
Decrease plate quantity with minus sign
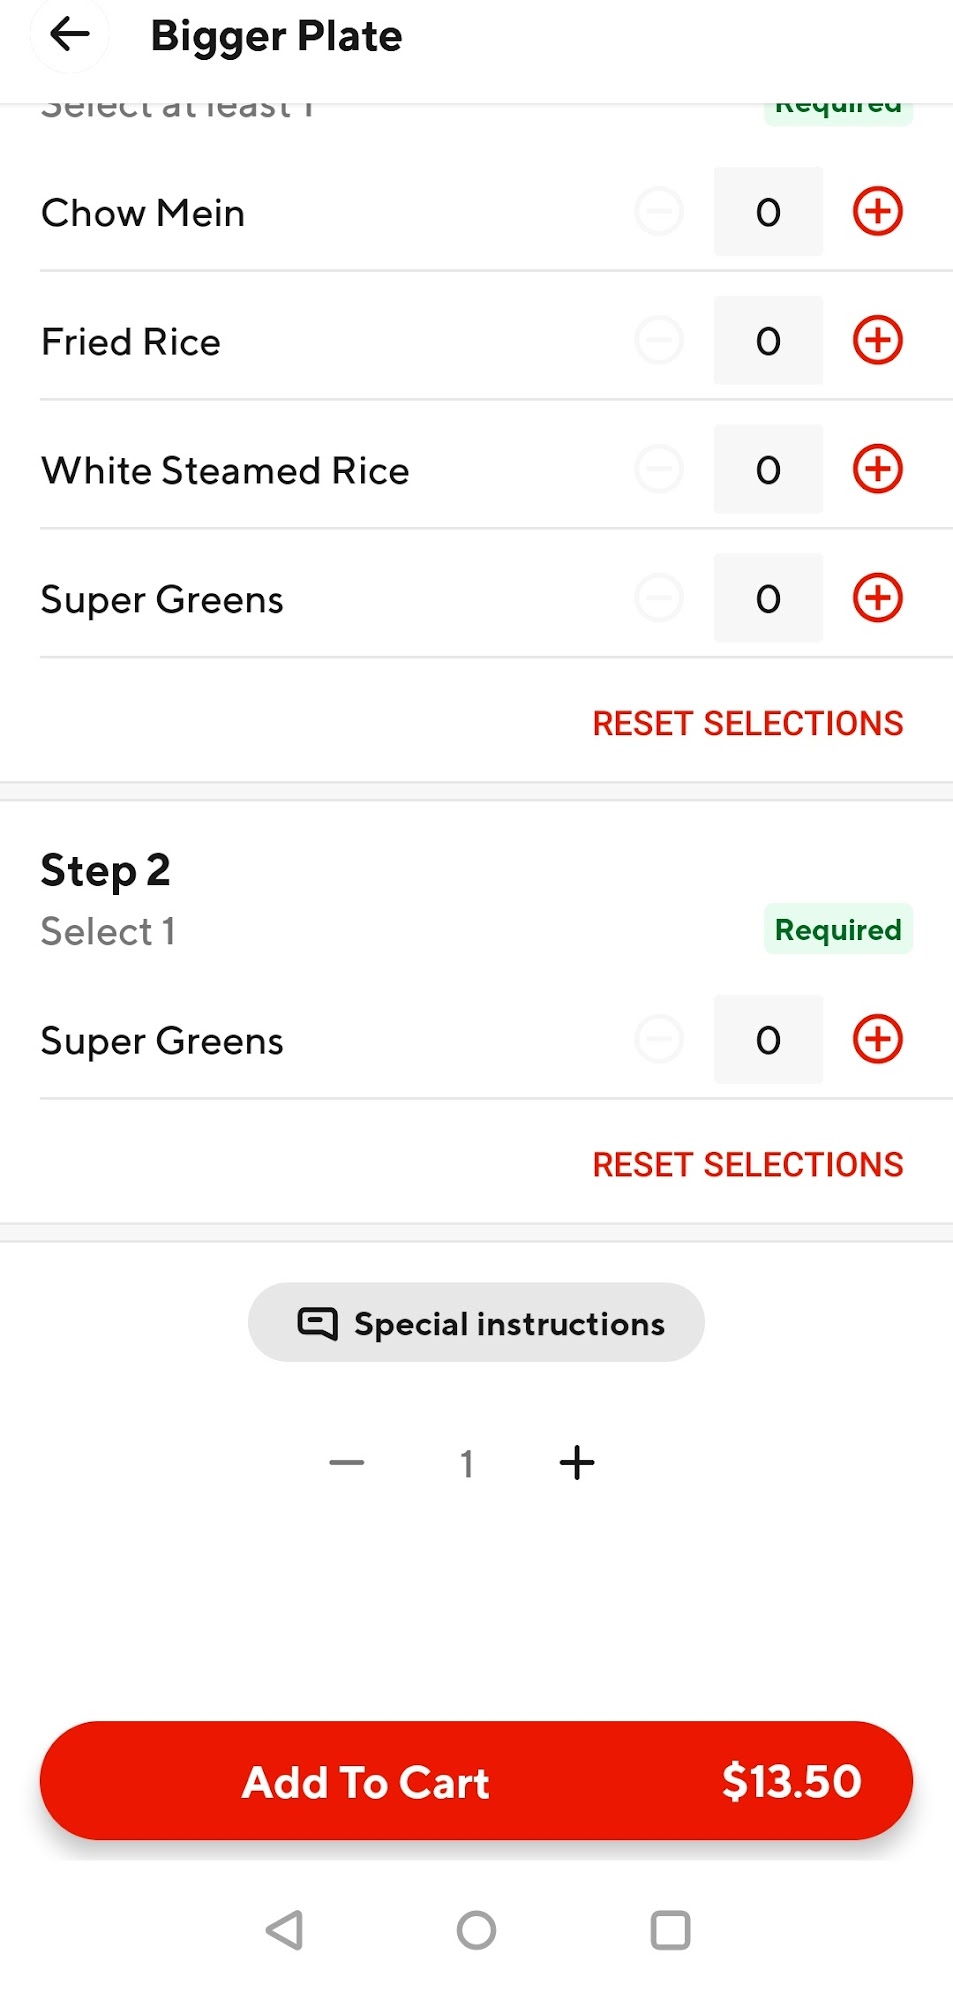point(347,1463)
